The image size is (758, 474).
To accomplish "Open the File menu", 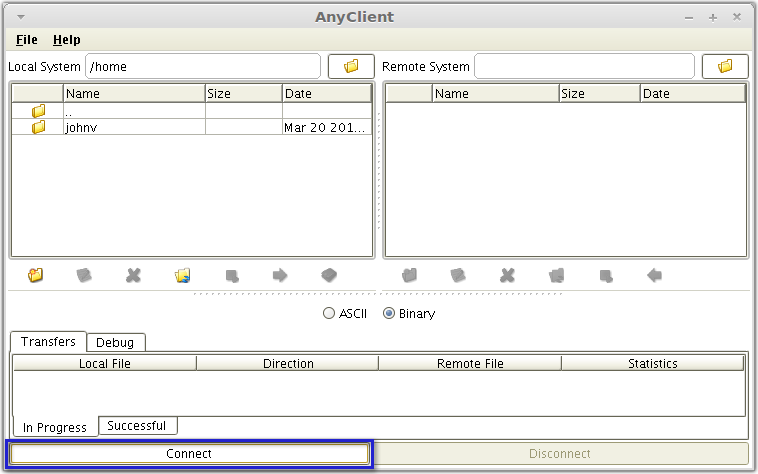I will 27,40.
